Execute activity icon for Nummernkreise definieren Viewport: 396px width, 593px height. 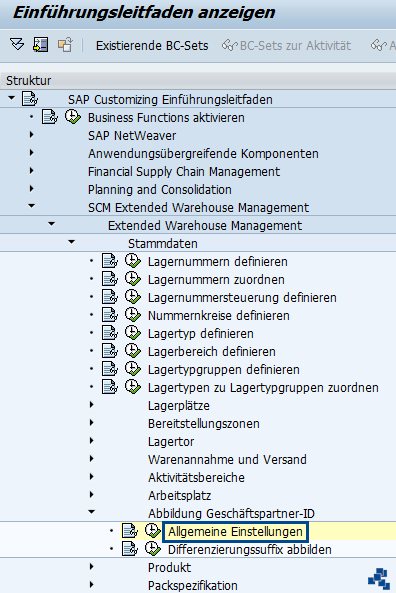point(133,315)
